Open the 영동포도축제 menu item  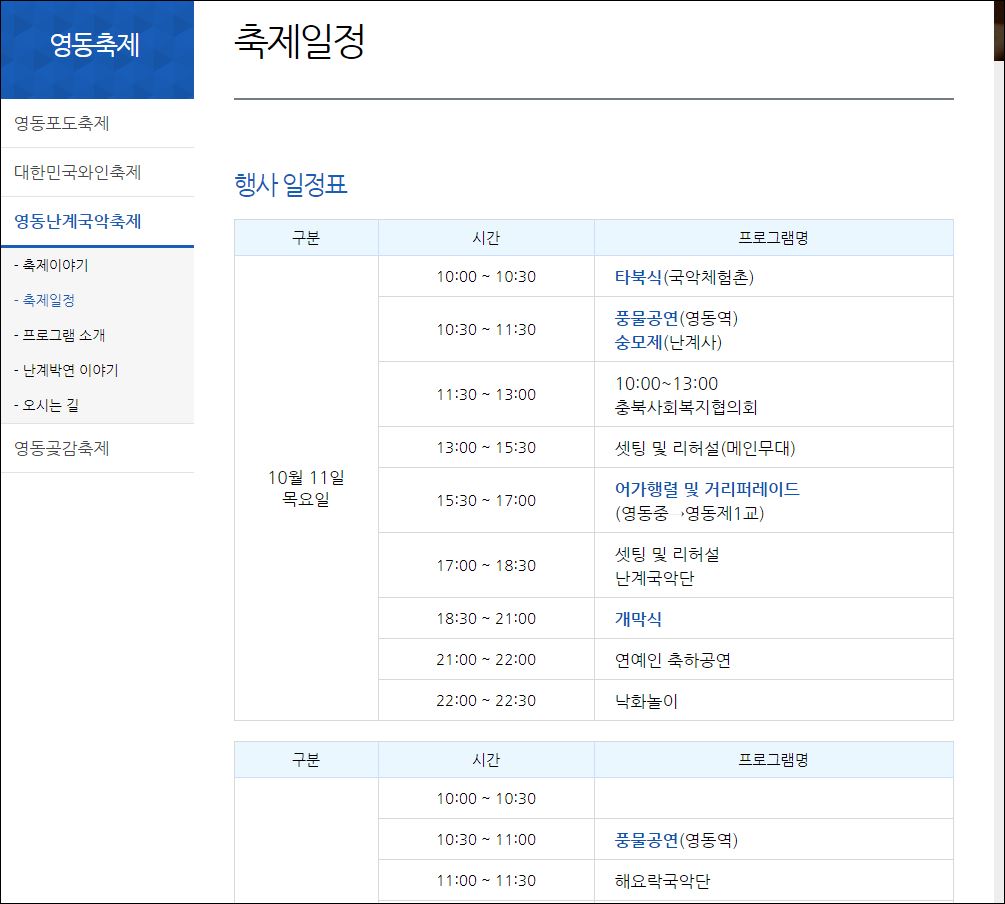click(x=62, y=124)
